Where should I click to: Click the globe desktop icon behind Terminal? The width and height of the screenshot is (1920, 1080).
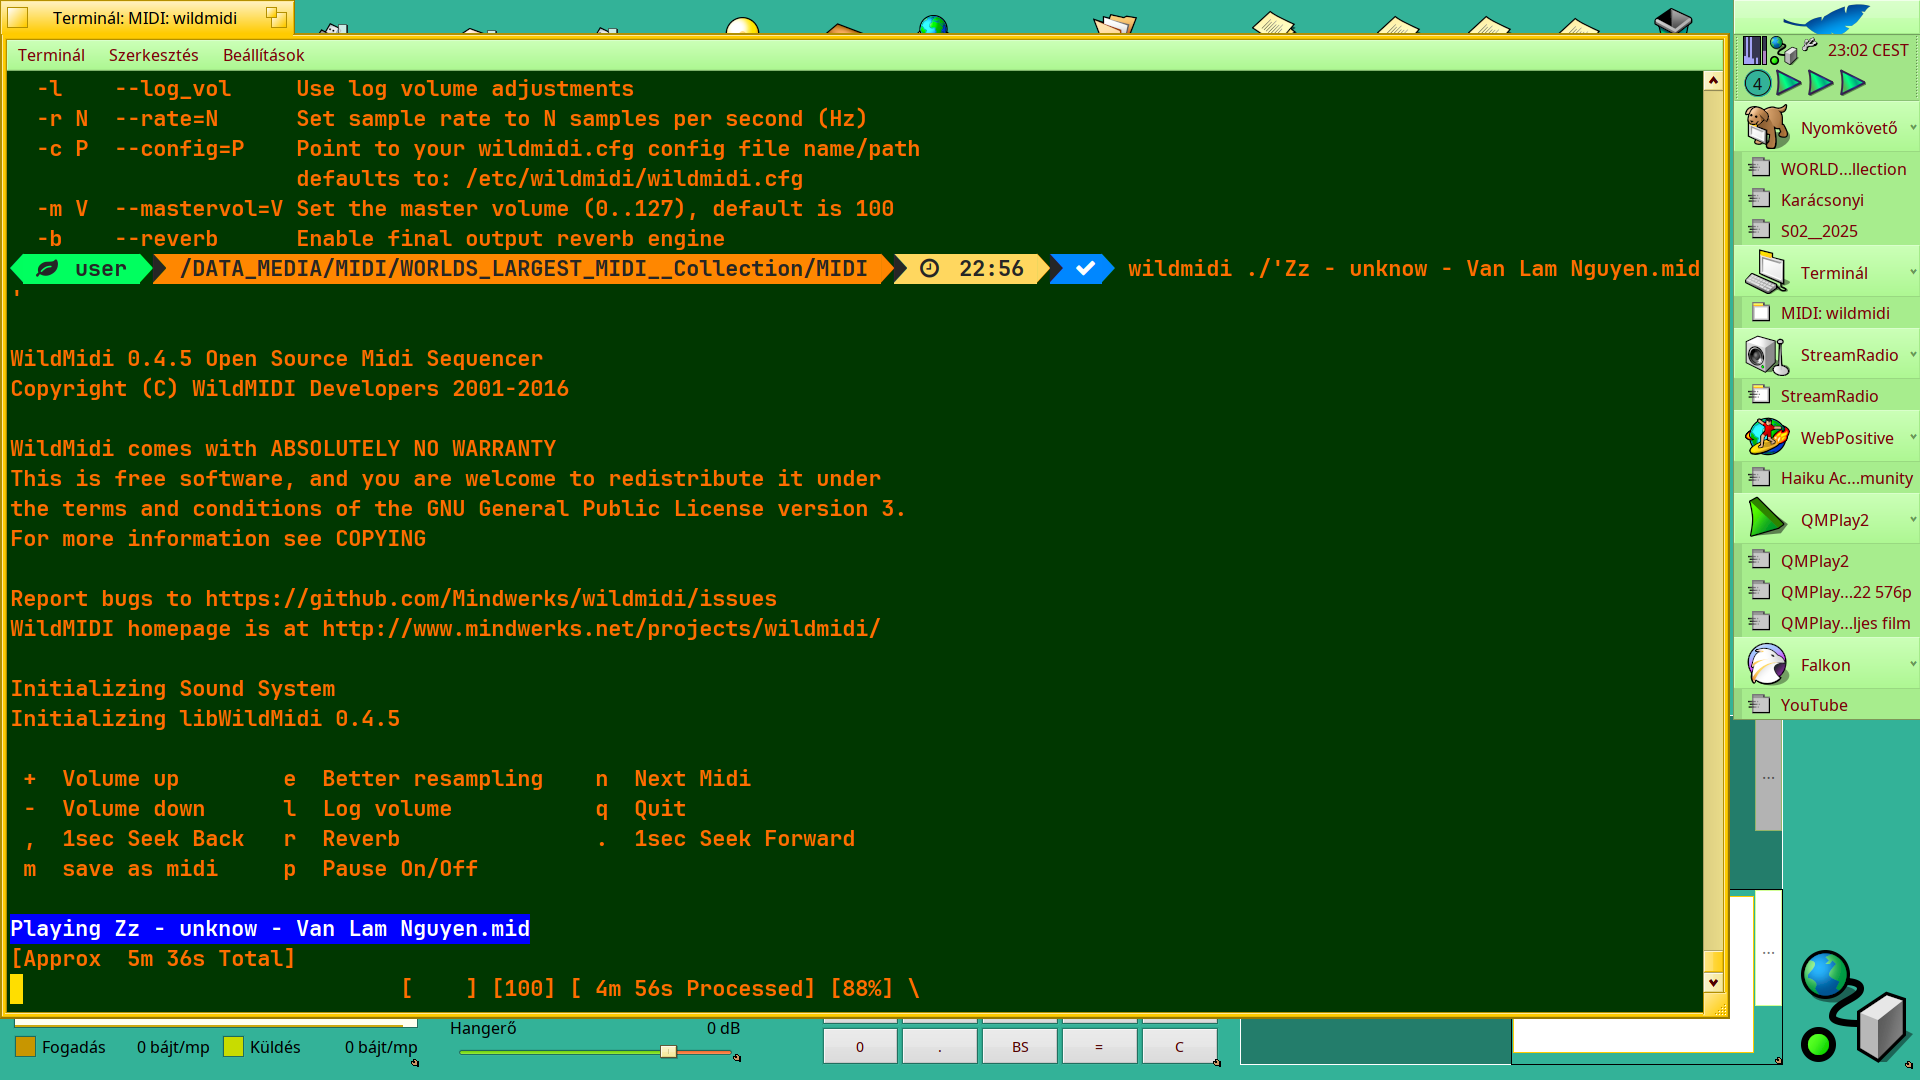(933, 25)
